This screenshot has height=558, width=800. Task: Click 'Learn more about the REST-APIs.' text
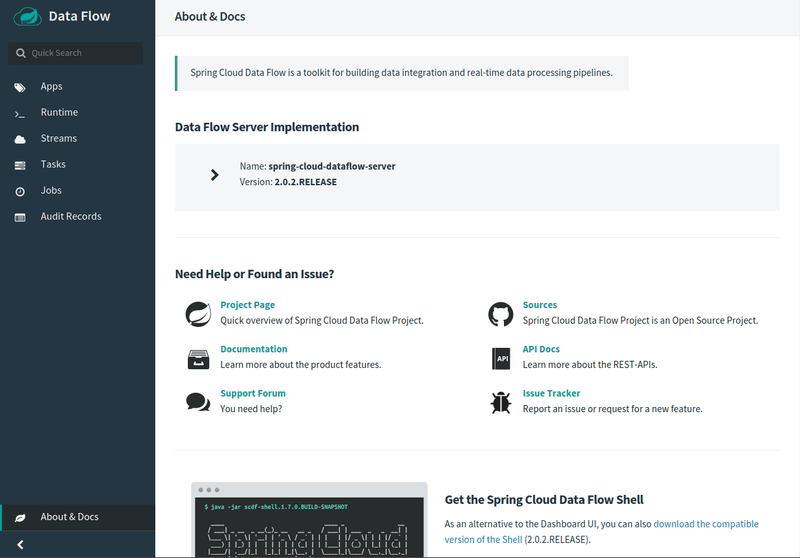pos(590,365)
